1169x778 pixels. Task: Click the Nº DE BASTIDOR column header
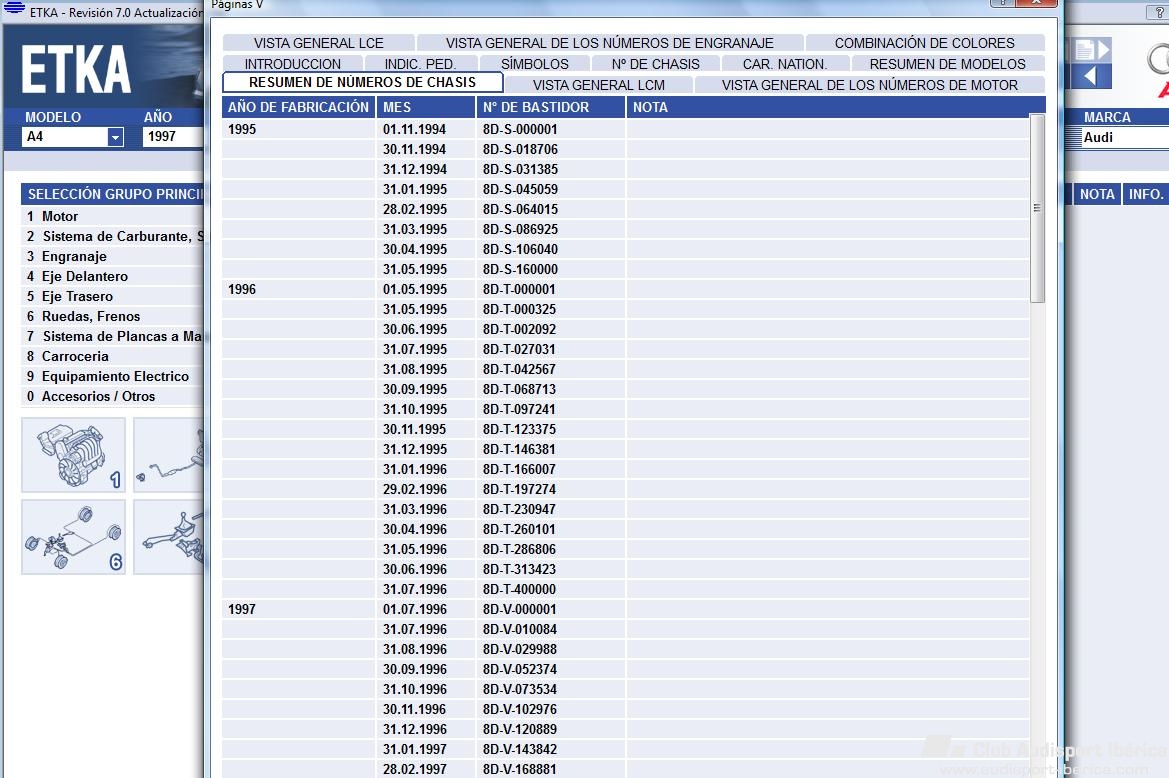[550, 107]
